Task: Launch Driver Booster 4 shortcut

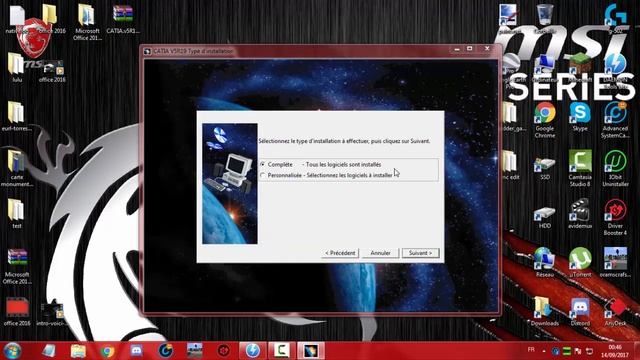Action: (x=616, y=217)
